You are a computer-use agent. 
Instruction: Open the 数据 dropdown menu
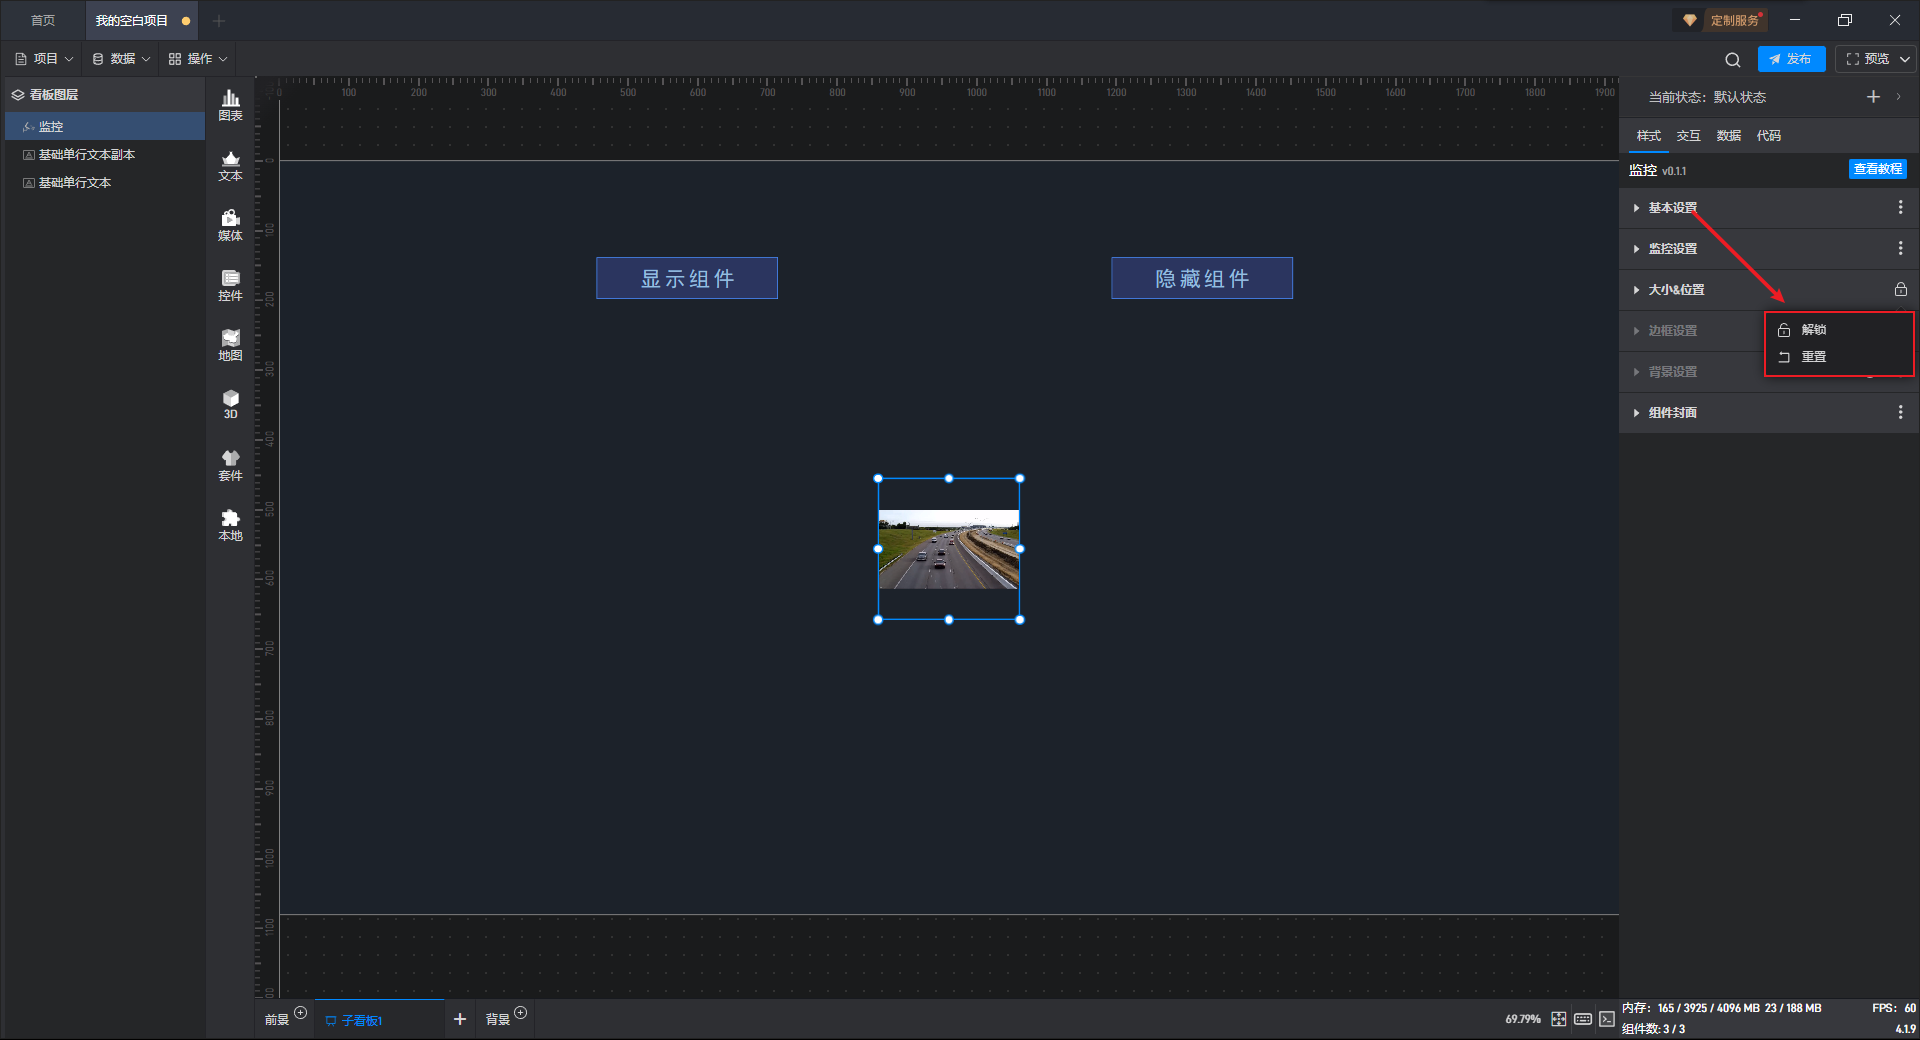121,59
